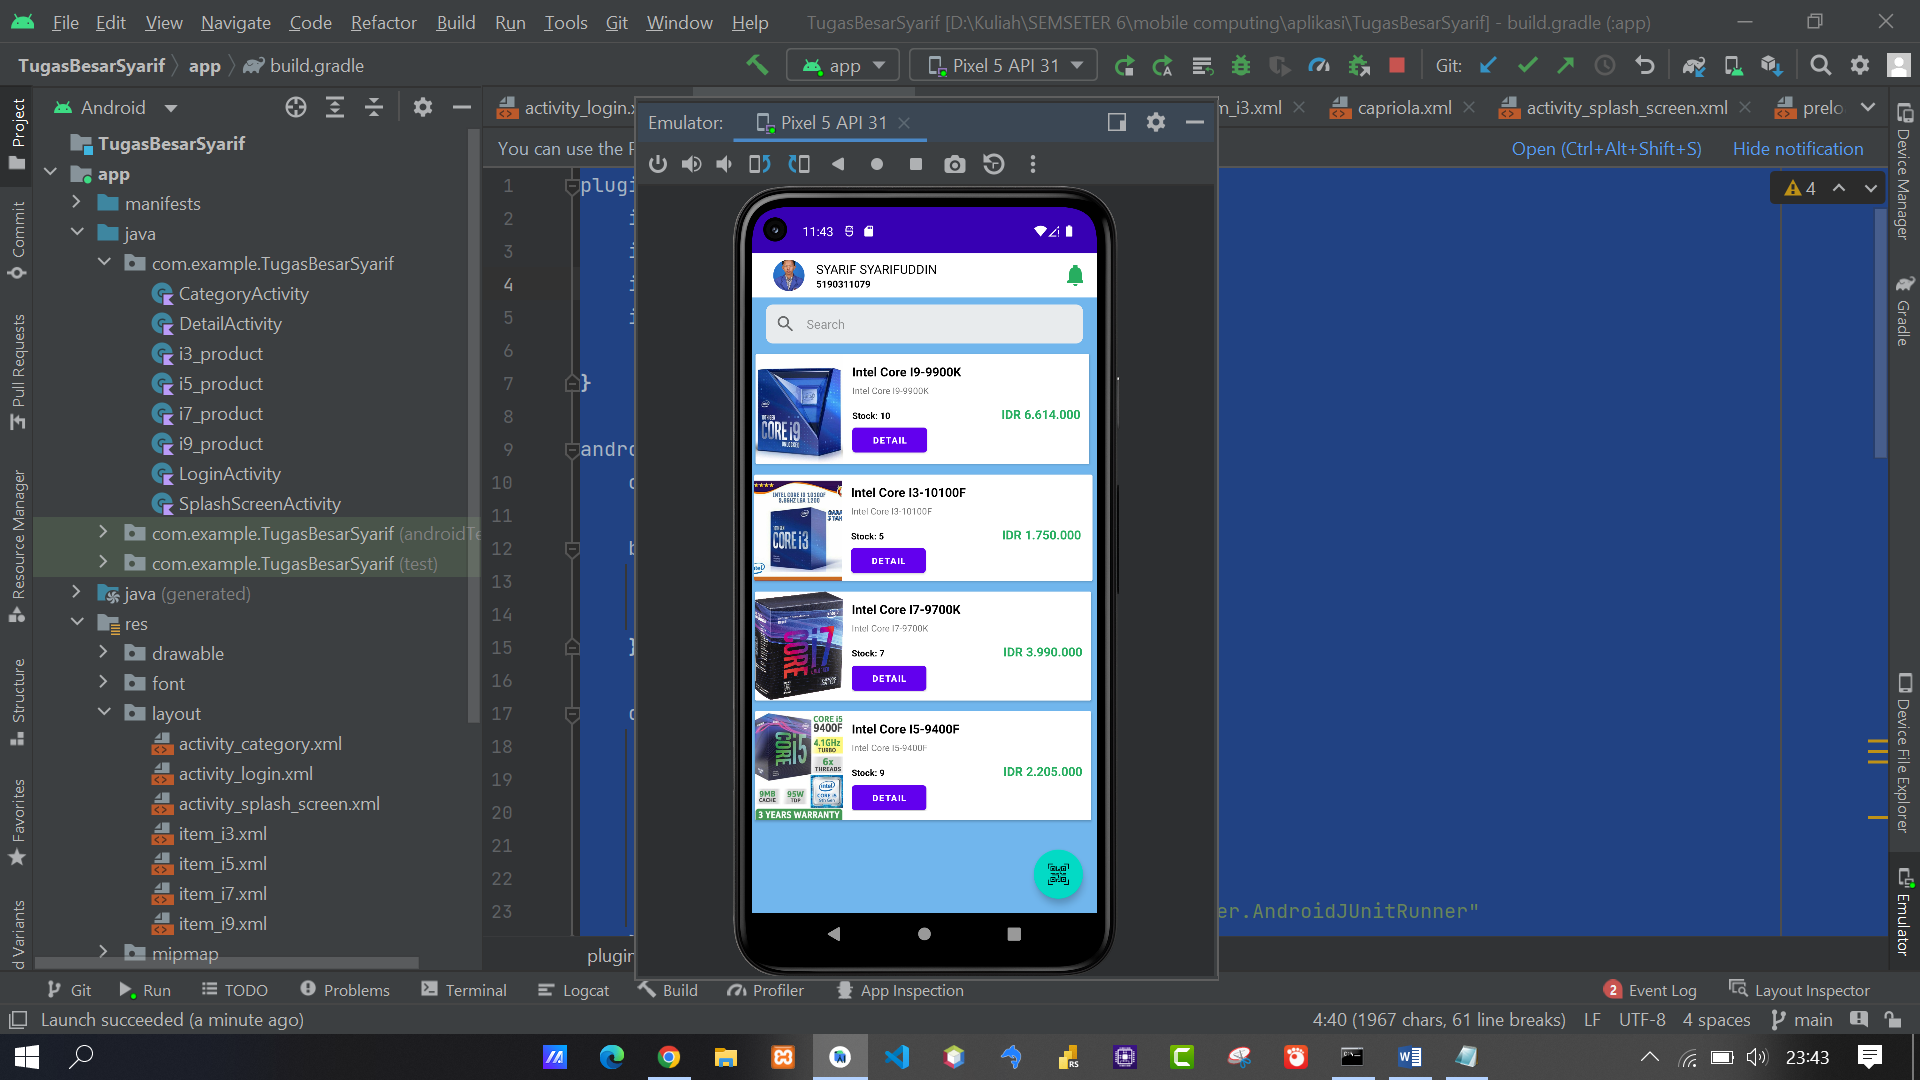This screenshot has width=1920, height=1080.
Task: Switch to capriola.xml editor tab
Action: click(1403, 108)
